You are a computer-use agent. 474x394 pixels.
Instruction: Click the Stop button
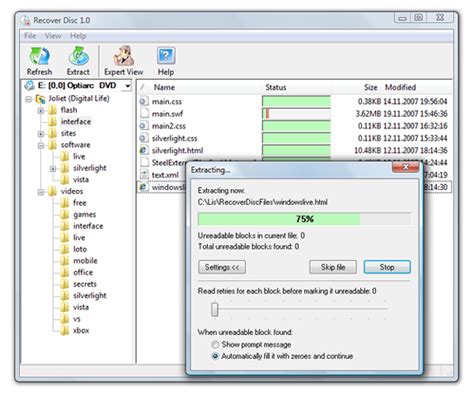(x=387, y=267)
